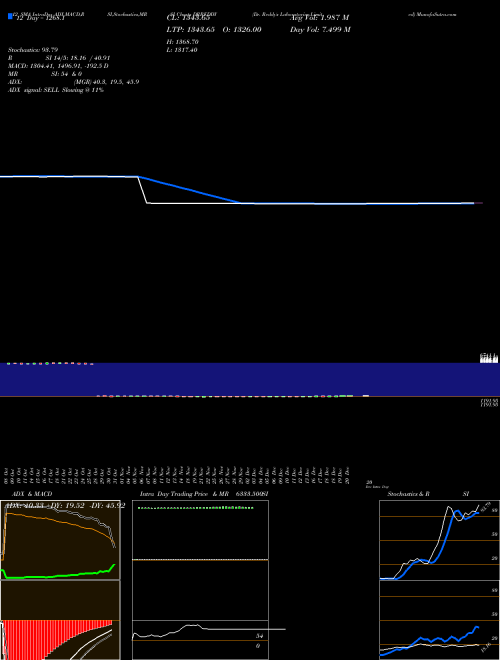Click the 'ADX: 40.33 +DY: 19.52 -DY: 45.92' label
The image size is (500, 660).
click(x=65, y=505)
